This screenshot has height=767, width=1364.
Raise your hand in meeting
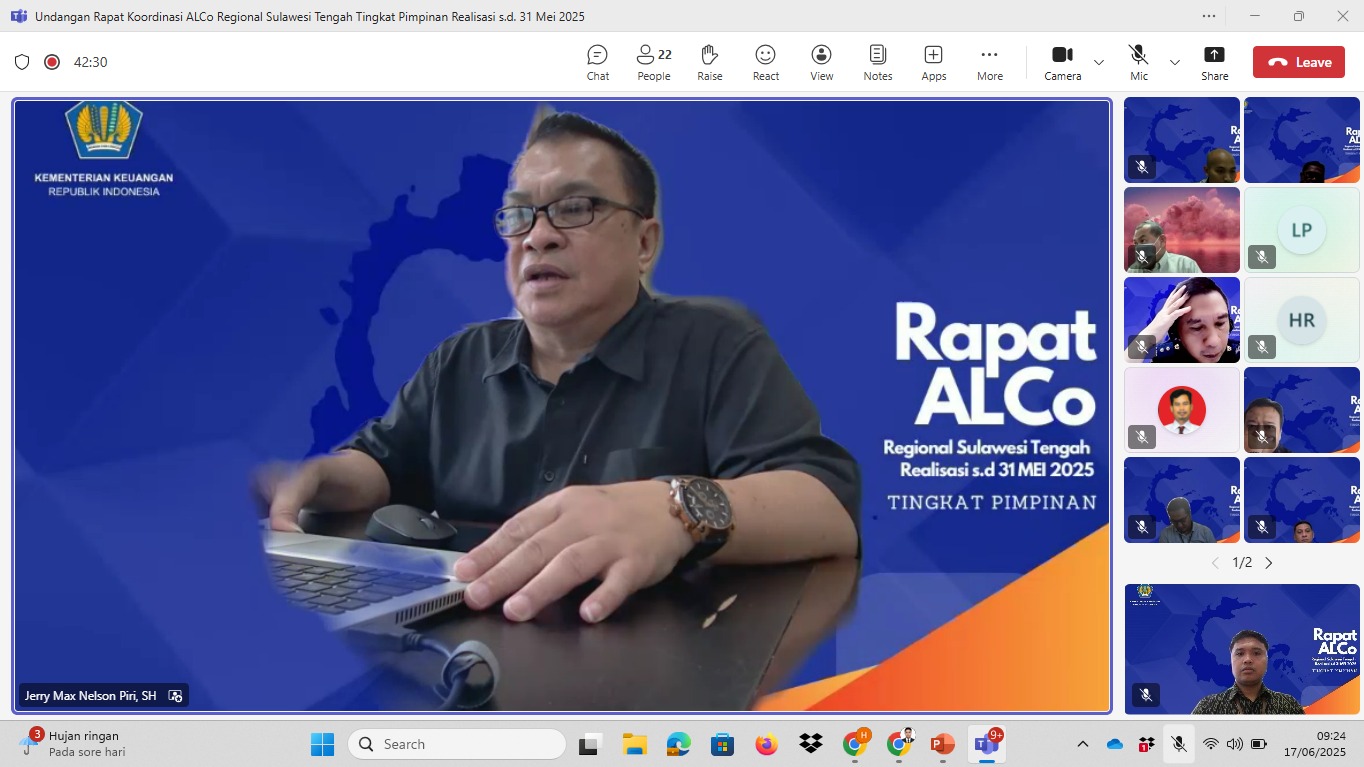[x=709, y=62]
